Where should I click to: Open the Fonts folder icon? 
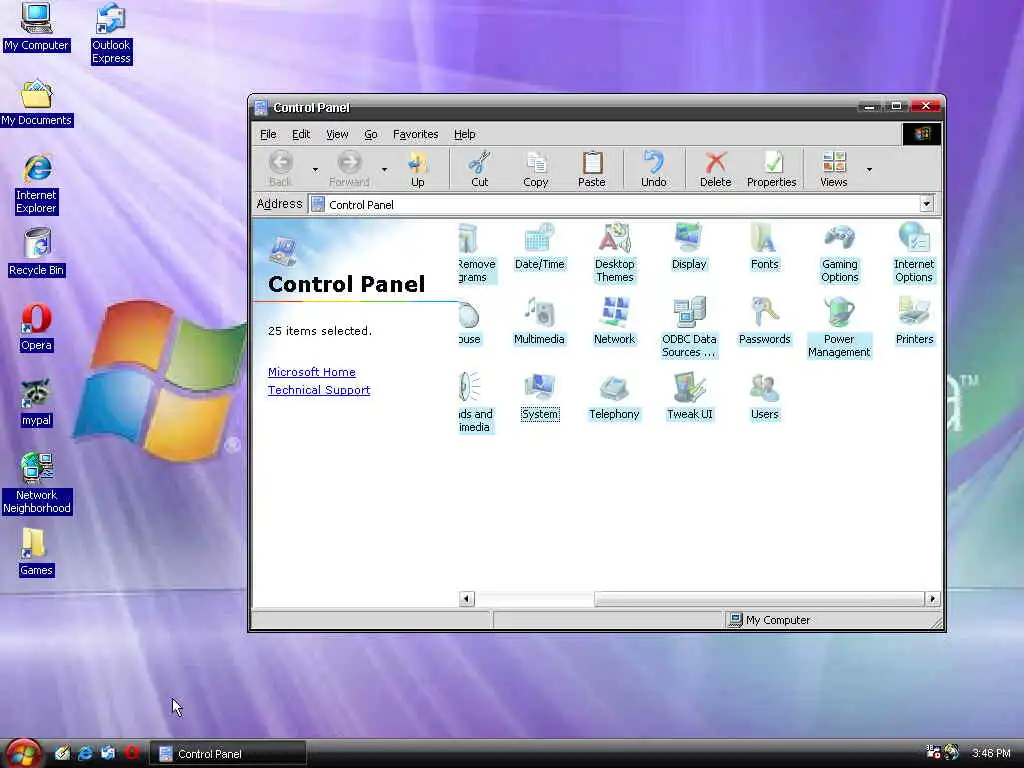pyautogui.click(x=764, y=246)
